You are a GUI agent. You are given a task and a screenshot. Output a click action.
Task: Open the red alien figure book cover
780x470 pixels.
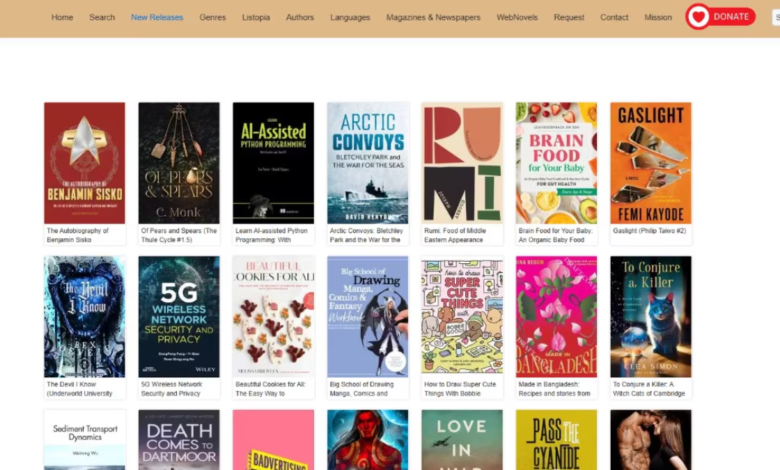368,440
